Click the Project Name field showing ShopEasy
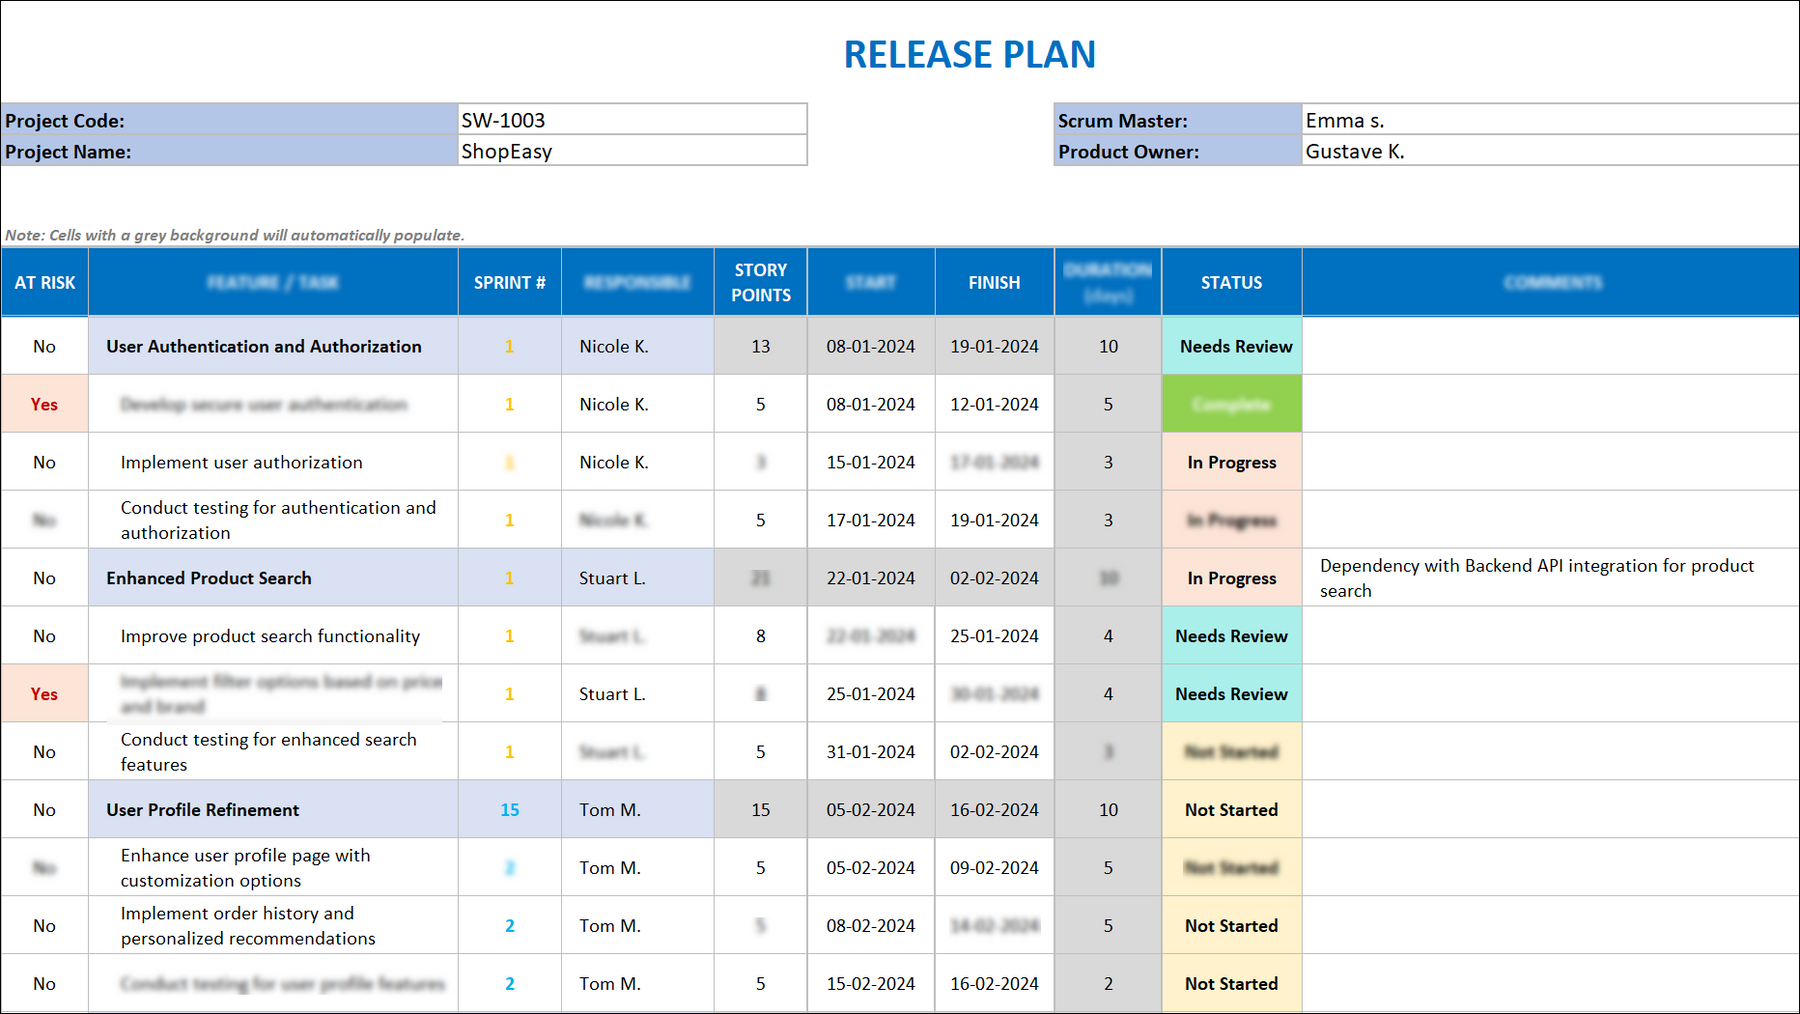Image resolution: width=1800 pixels, height=1014 pixels. [x=630, y=151]
